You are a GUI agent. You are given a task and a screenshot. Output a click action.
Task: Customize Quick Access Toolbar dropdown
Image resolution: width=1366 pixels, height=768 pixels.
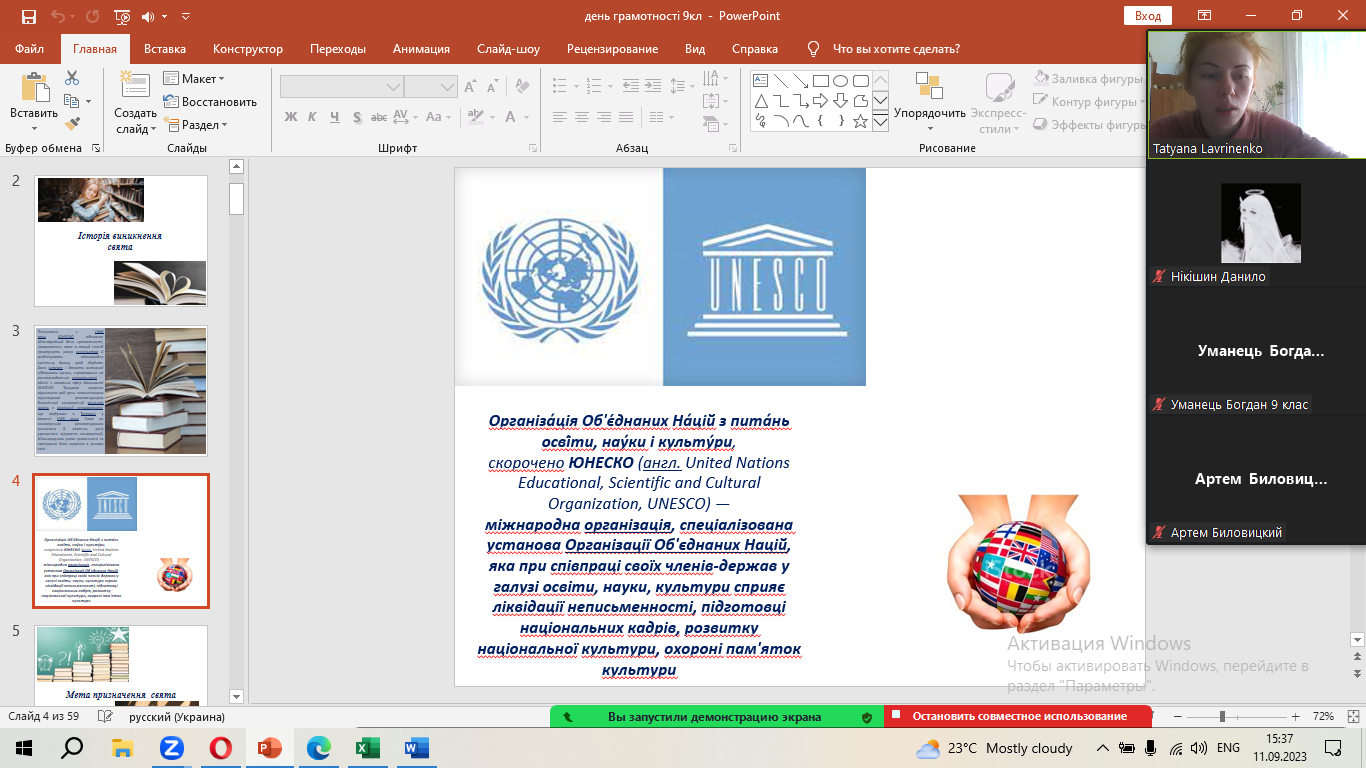pos(186,17)
